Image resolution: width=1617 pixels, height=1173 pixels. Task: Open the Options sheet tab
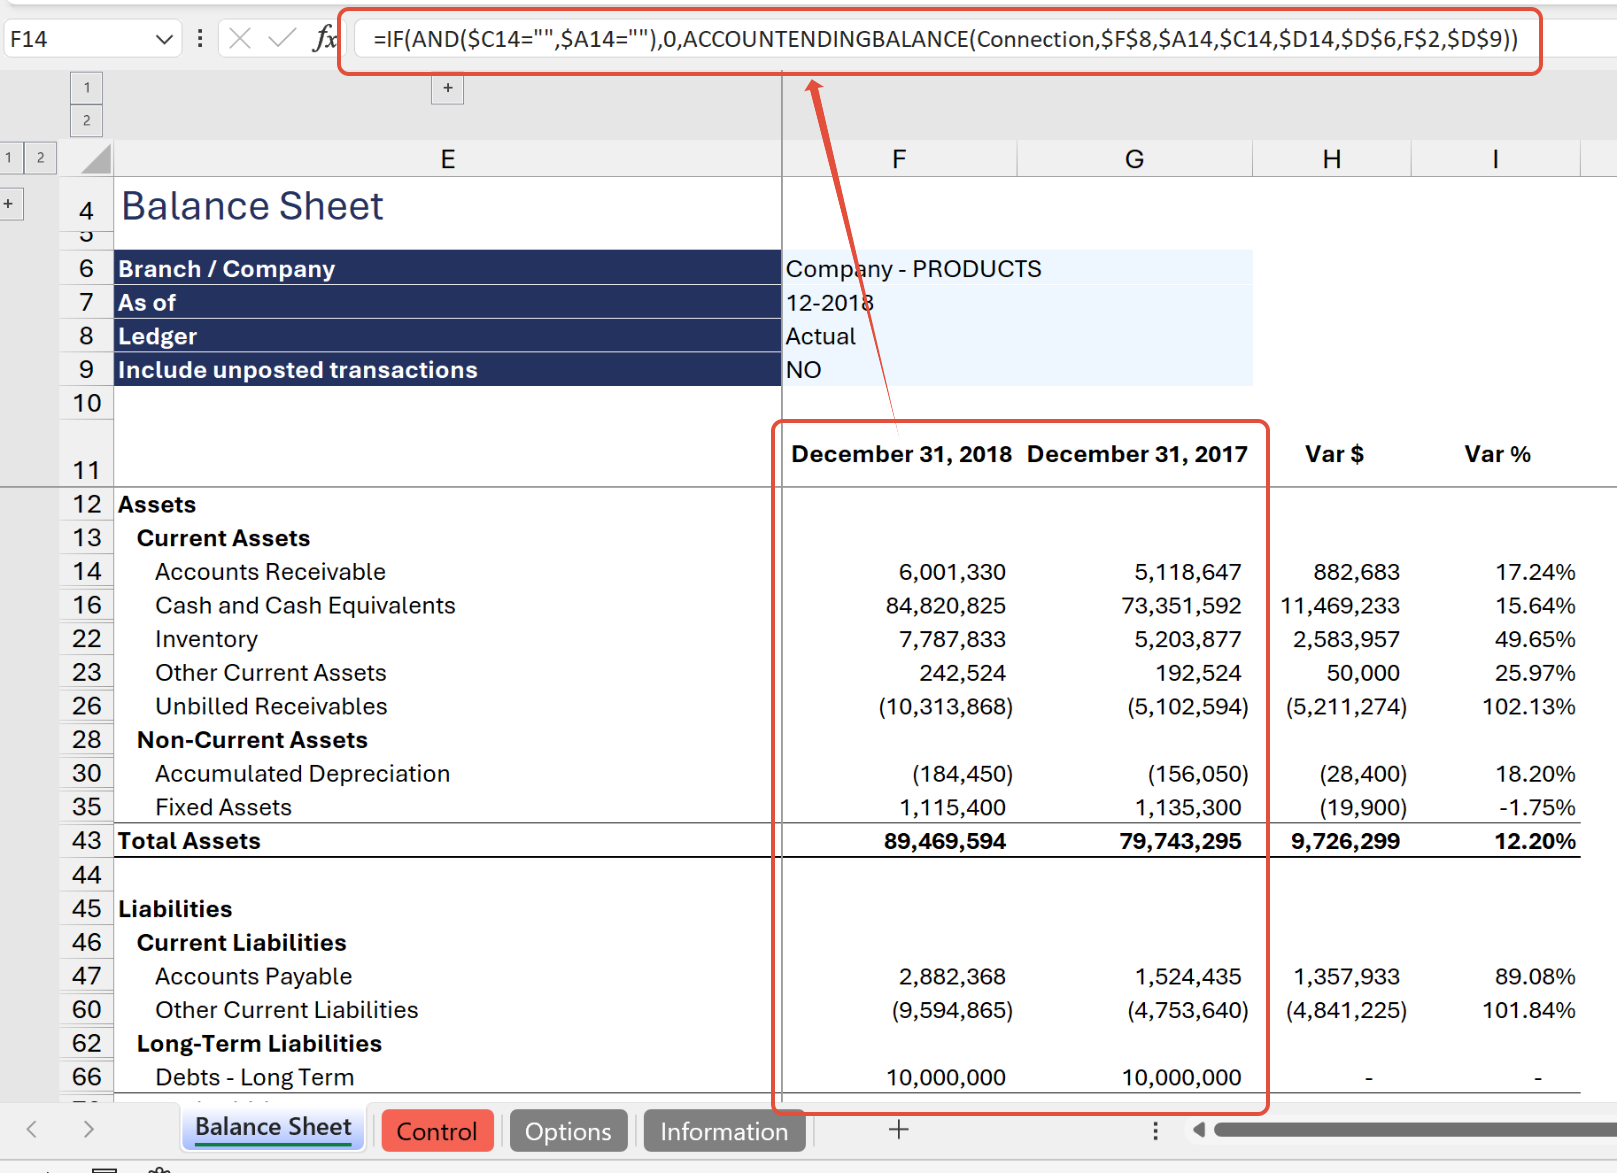[x=568, y=1131]
